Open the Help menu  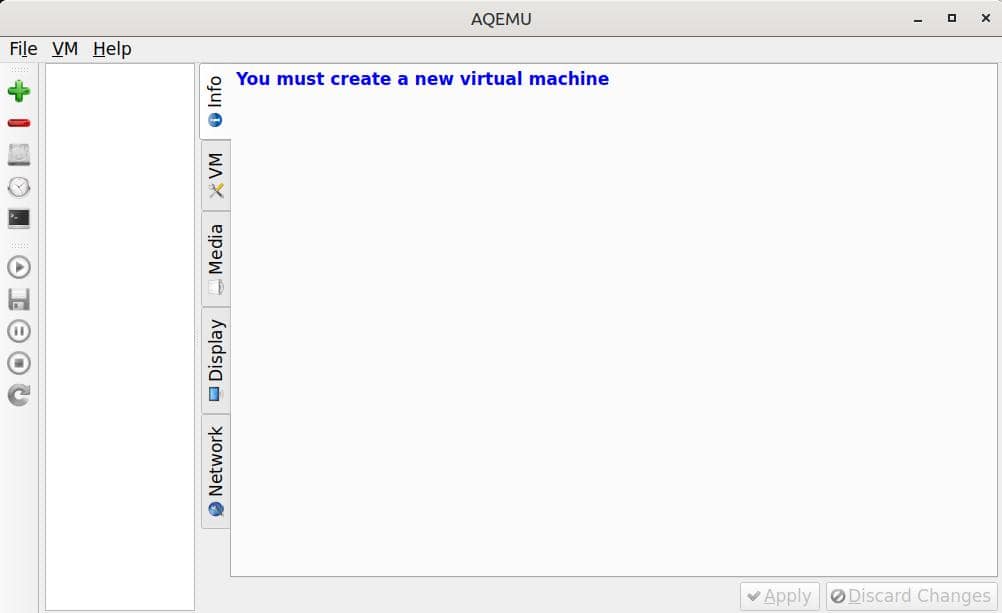(x=112, y=49)
